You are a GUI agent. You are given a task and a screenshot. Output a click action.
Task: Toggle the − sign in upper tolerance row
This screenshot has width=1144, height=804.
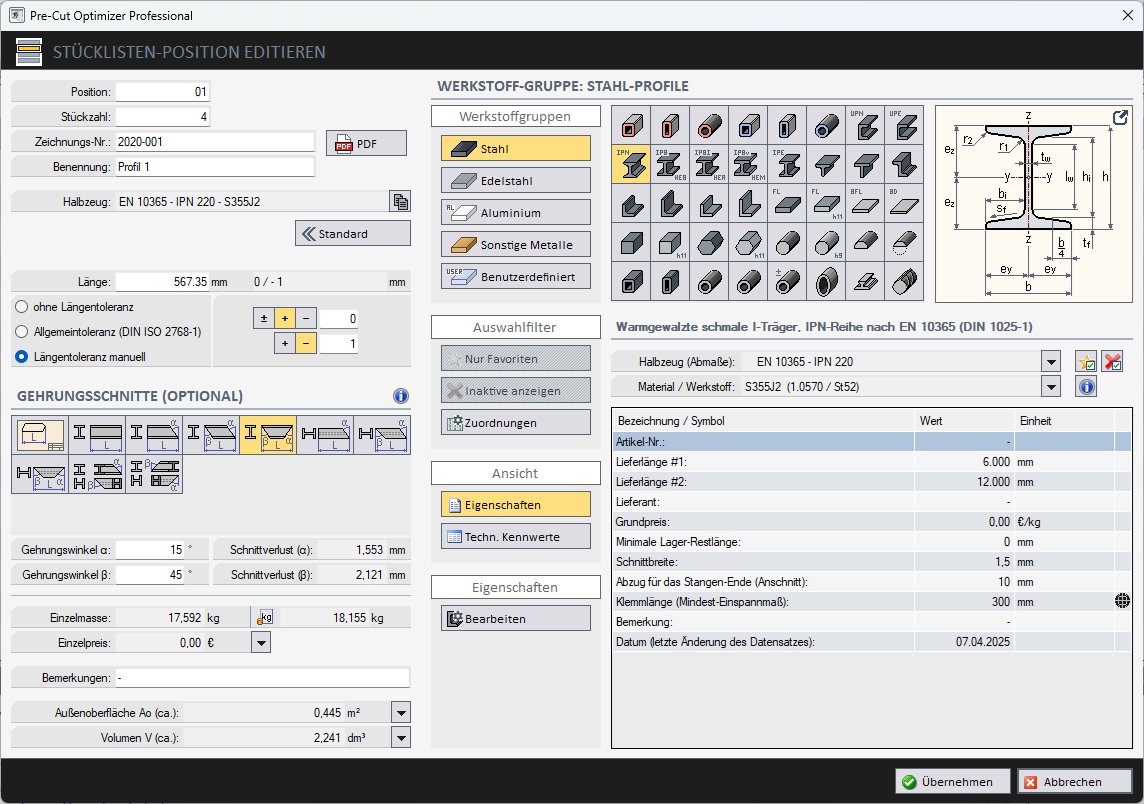306,318
